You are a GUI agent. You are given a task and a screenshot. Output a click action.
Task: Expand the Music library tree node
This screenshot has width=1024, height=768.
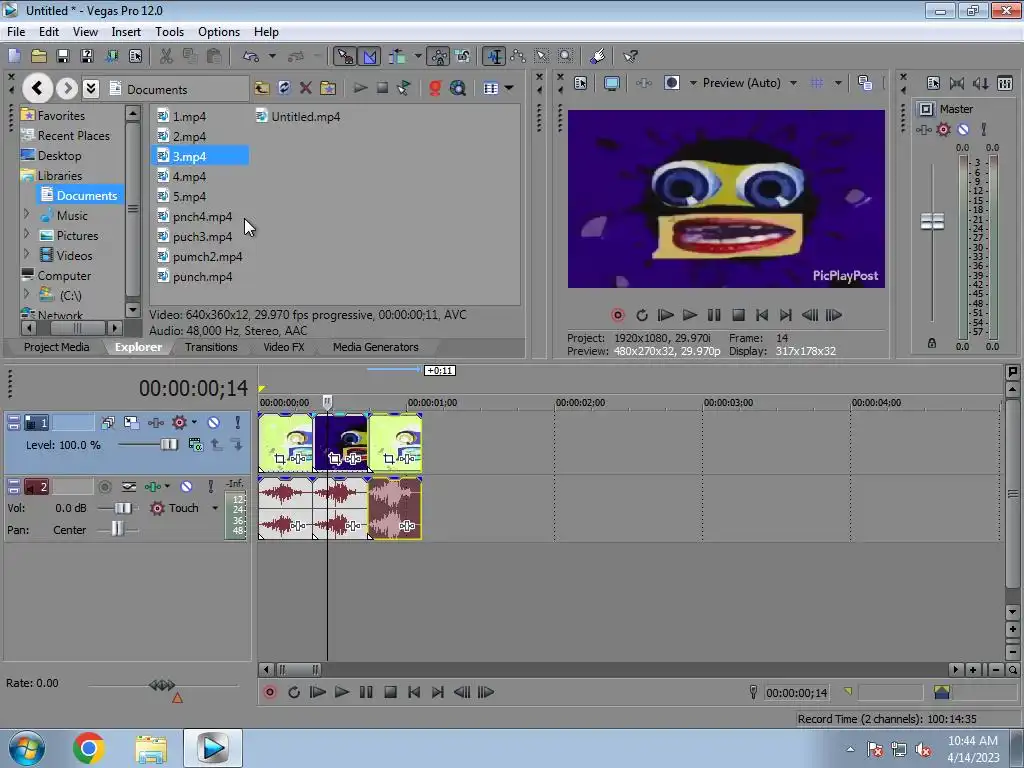[x=27, y=214]
